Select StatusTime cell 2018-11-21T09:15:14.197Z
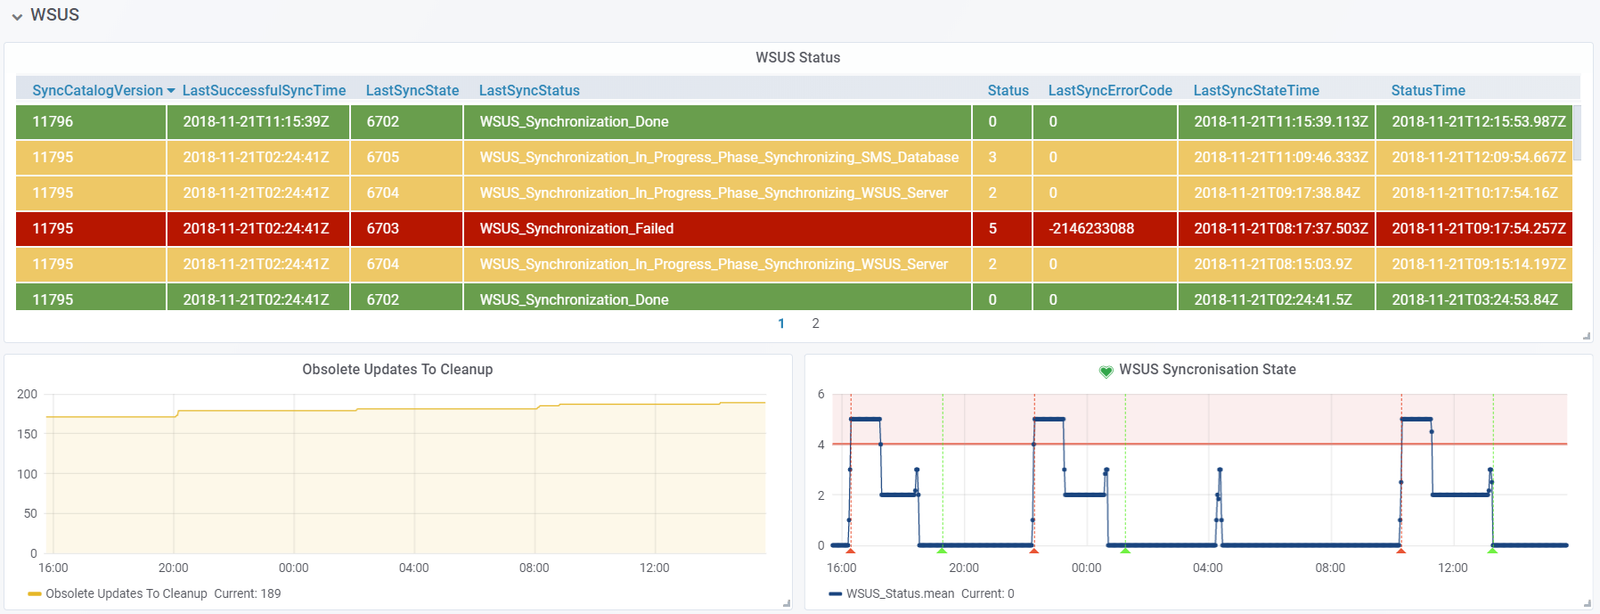Image resolution: width=1600 pixels, height=614 pixels. click(x=1474, y=265)
